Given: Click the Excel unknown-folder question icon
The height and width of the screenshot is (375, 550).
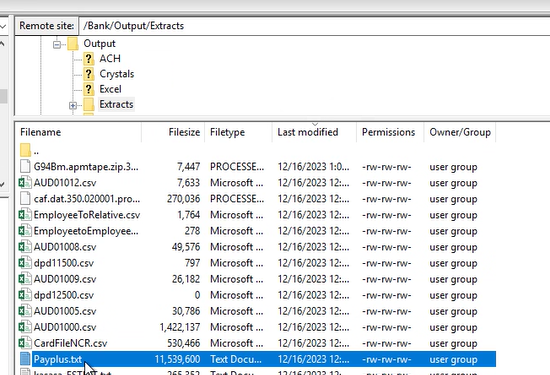Looking at the screenshot, I should 88,89.
